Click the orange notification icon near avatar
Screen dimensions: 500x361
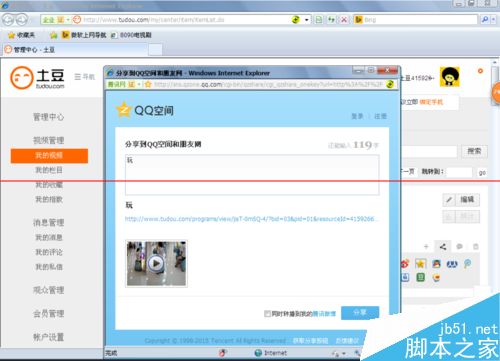(x=480, y=71)
